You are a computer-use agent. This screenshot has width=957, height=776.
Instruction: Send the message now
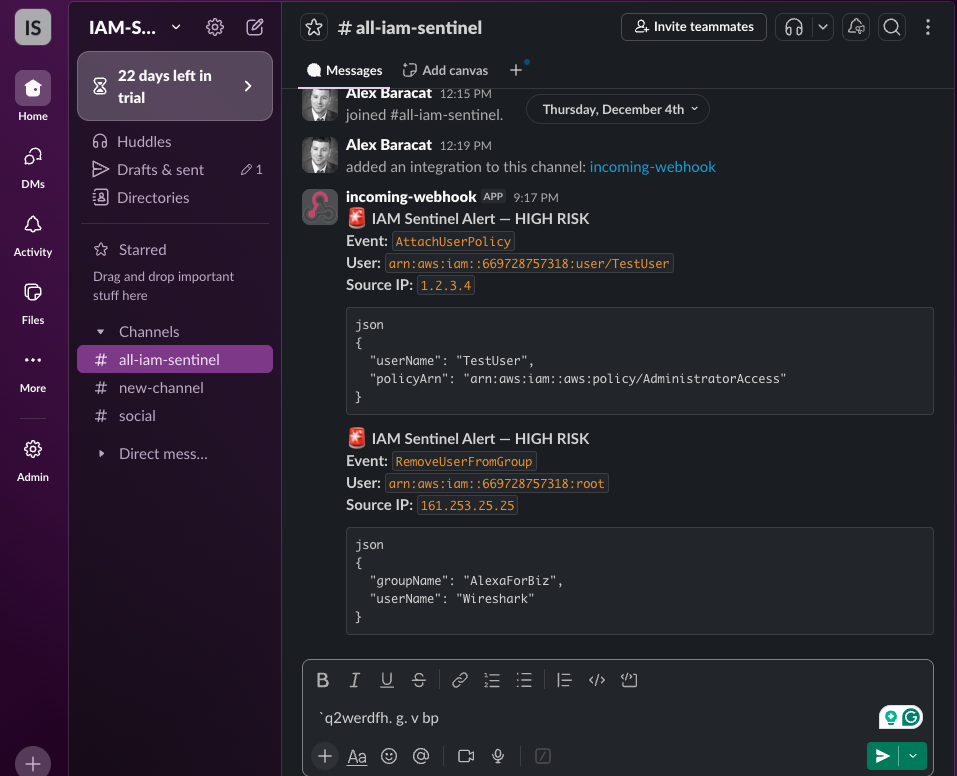pos(882,756)
